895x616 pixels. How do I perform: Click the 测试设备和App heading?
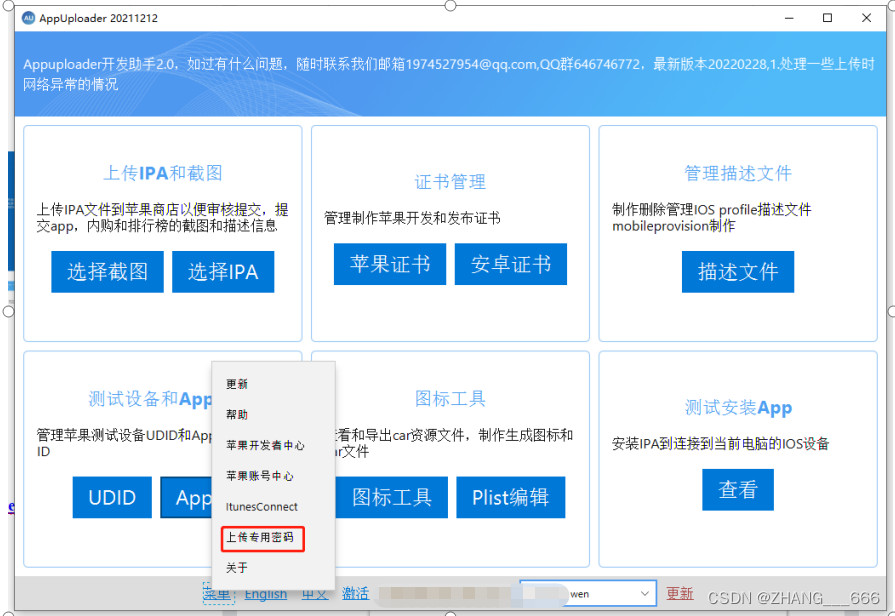pos(150,398)
